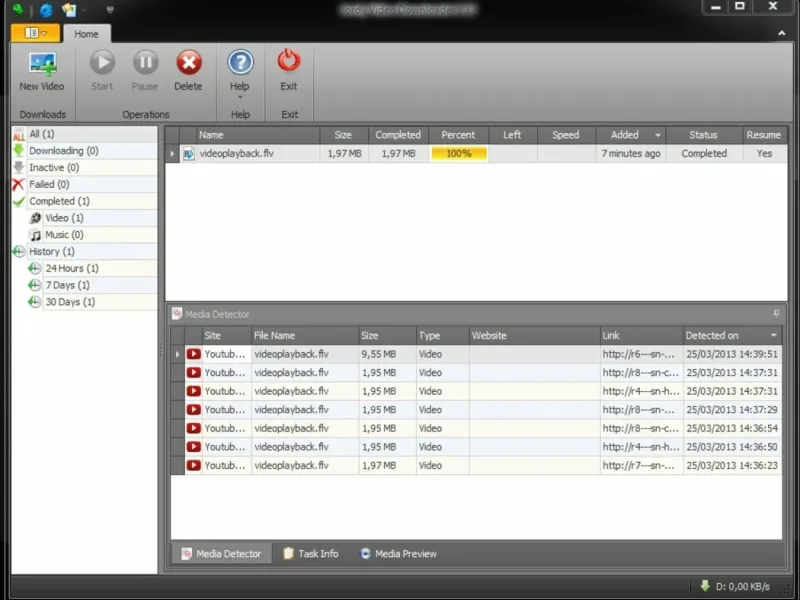Open the Help dropdown button
Viewport: 800px width, 600px height.
pos(239,74)
